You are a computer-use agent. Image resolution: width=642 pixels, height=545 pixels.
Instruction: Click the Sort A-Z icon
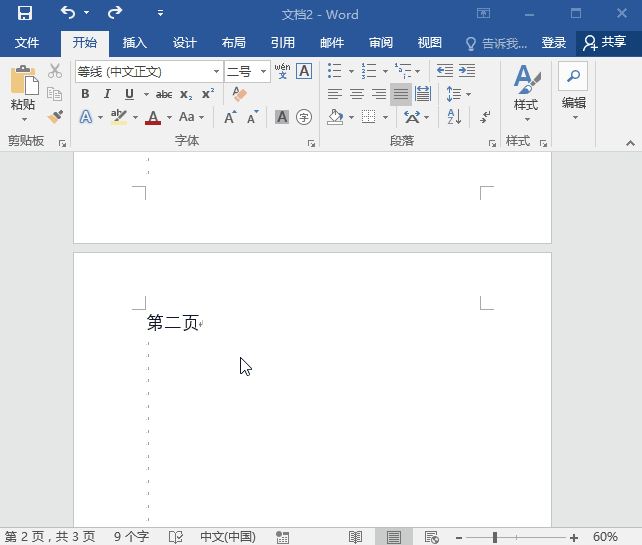[x=453, y=117]
